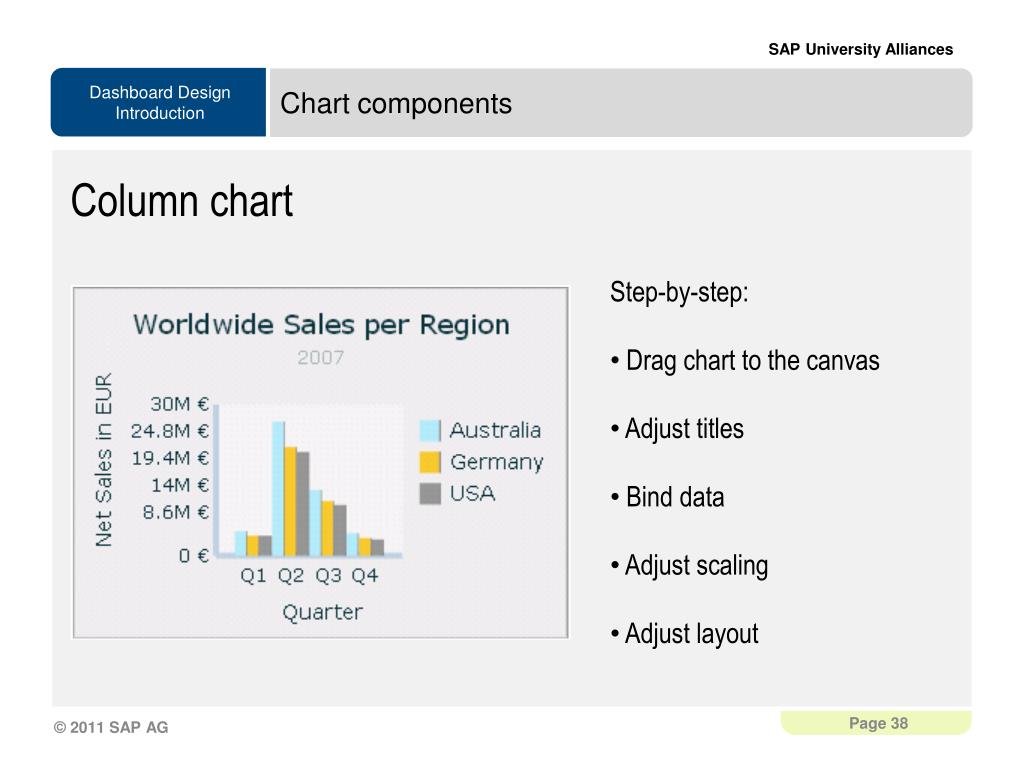Click the '© 2011 SAP AG' copyright text
The width and height of the screenshot is (1024, 768).
pos(111,728)
